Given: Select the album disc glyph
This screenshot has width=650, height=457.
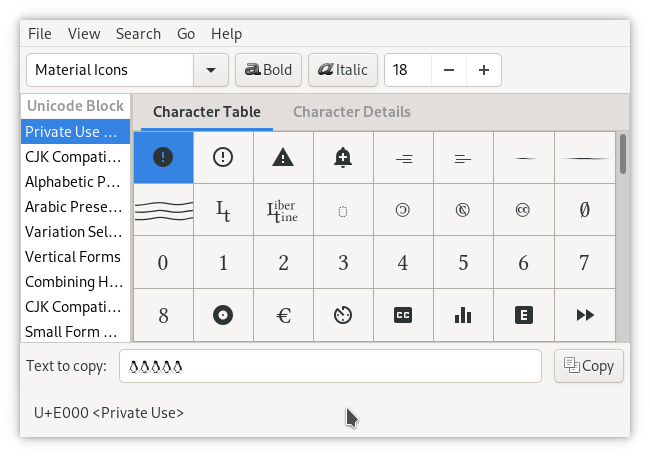Looking at the screenshot, I should pyautogui.click(x=223, y=315).
